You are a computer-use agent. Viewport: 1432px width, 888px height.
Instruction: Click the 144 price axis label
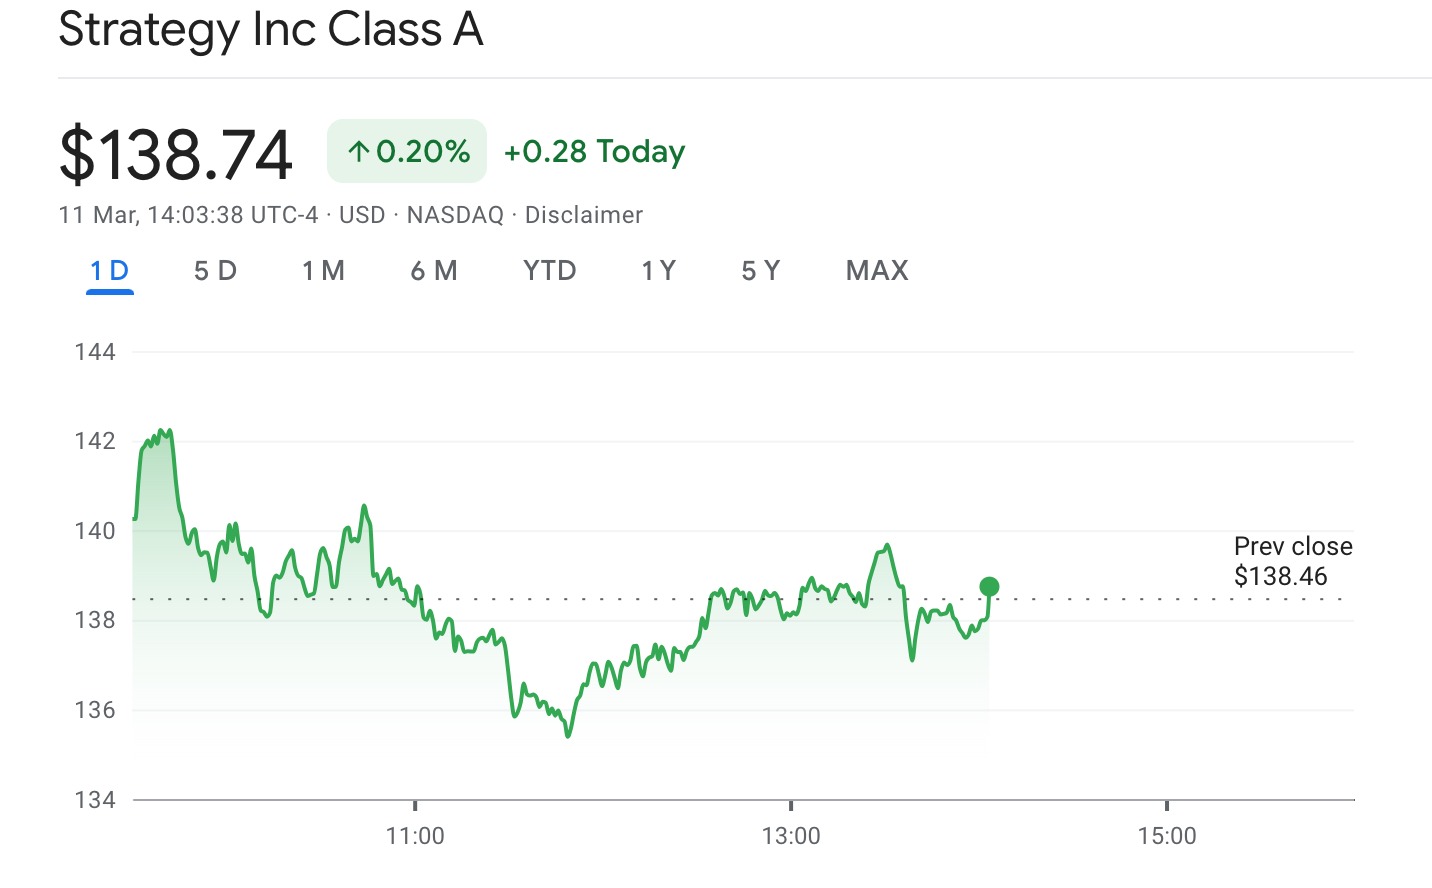pos(95,352)
